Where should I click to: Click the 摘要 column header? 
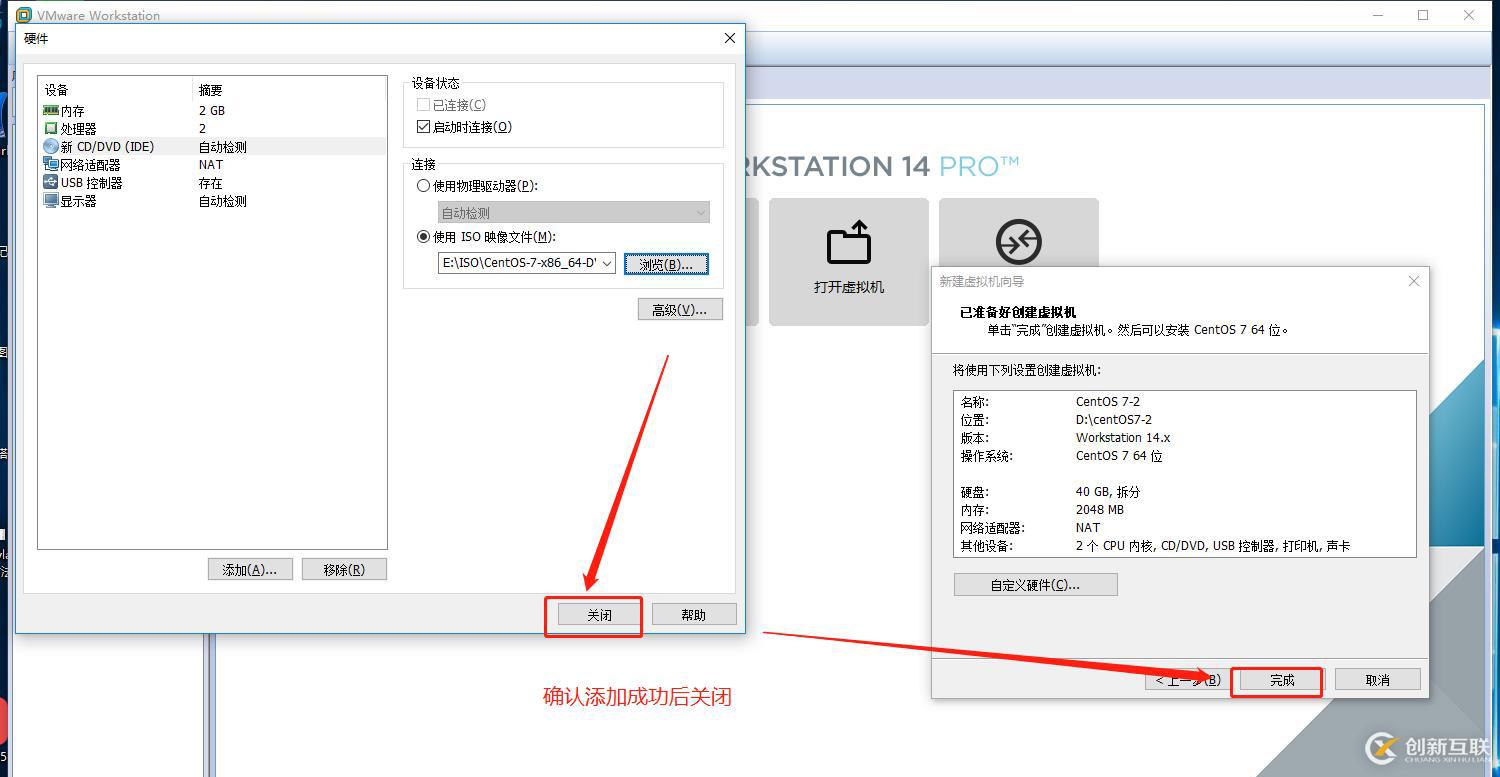(x=210, y=90)
